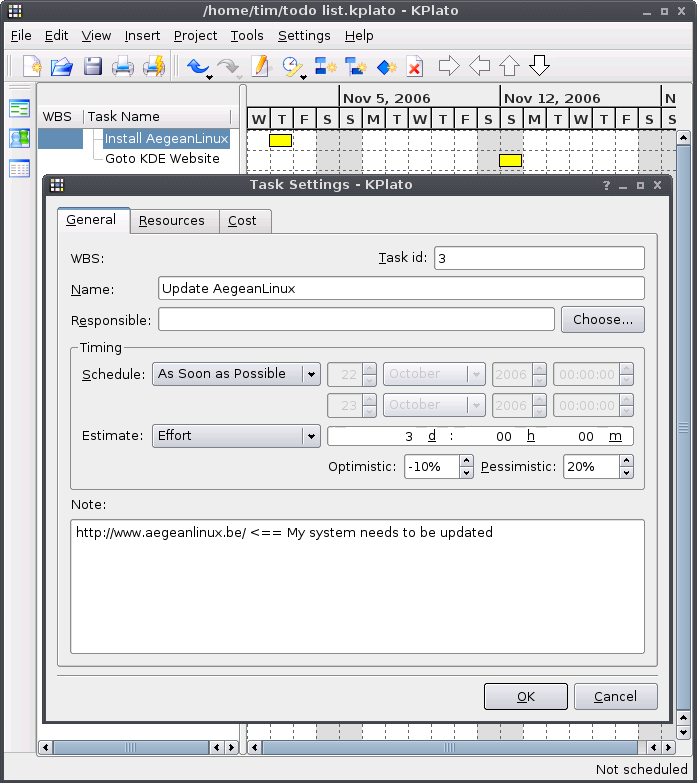Click the Name field Update AegeanLinux
This screenshot has width=697, height=783.
[401, 289]
